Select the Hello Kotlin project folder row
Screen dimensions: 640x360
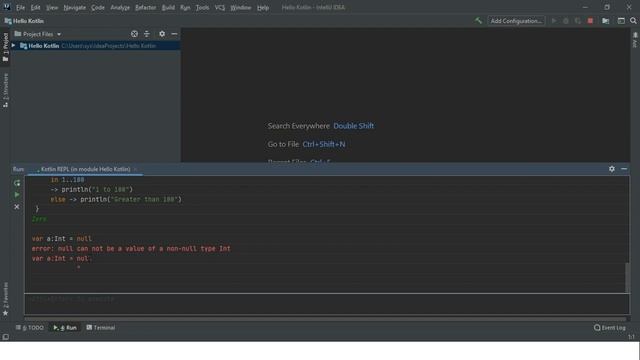95,46
